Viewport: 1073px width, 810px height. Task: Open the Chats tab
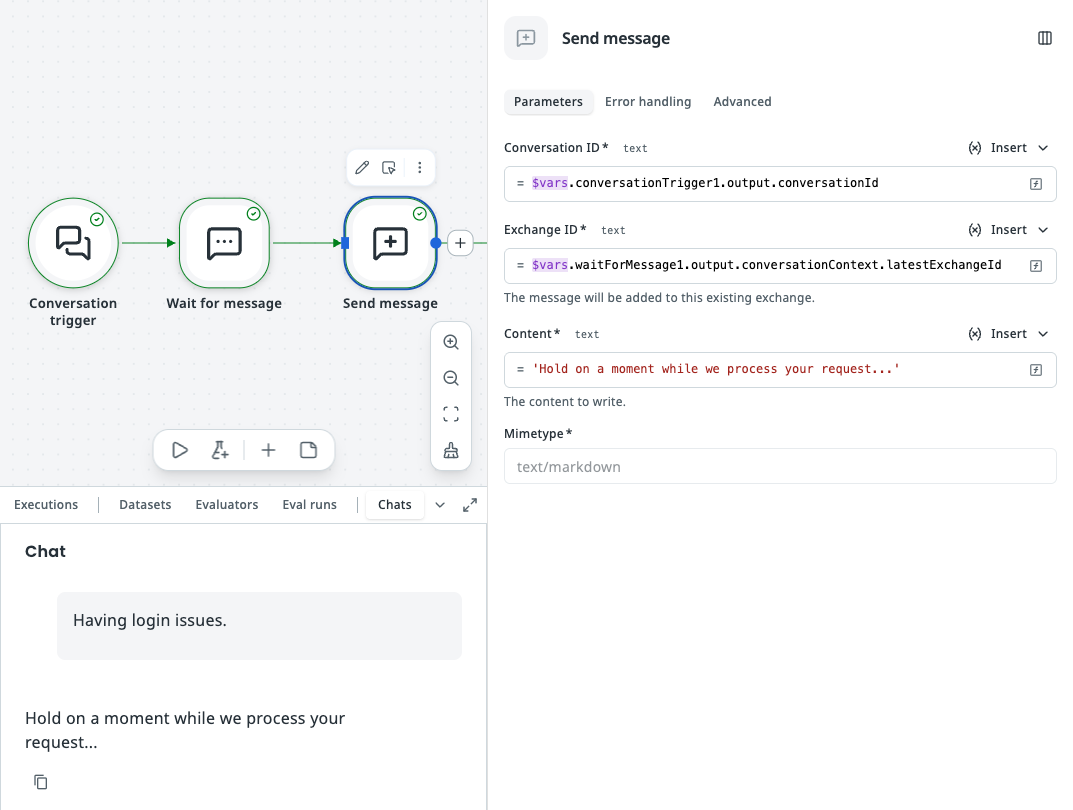(395, 505)
